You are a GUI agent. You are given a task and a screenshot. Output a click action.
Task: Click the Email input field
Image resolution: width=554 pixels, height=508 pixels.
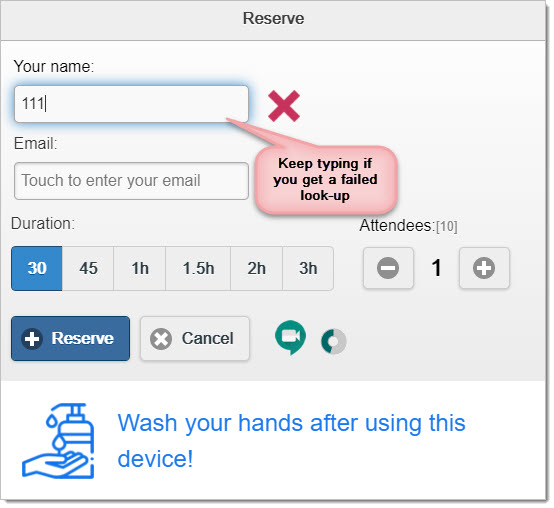point(131,181)
